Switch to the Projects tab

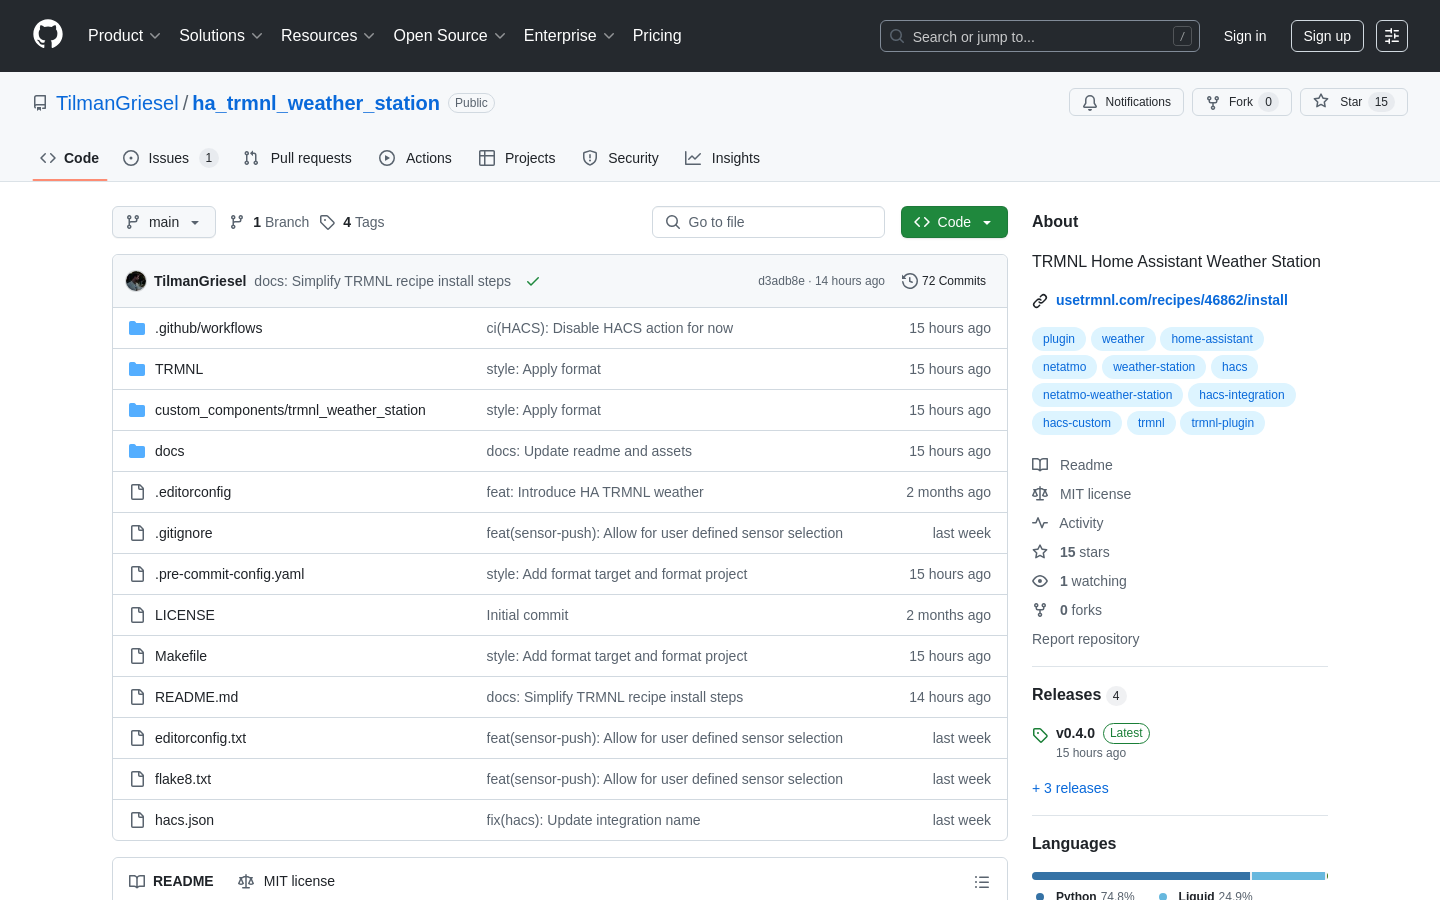(517, 158)
